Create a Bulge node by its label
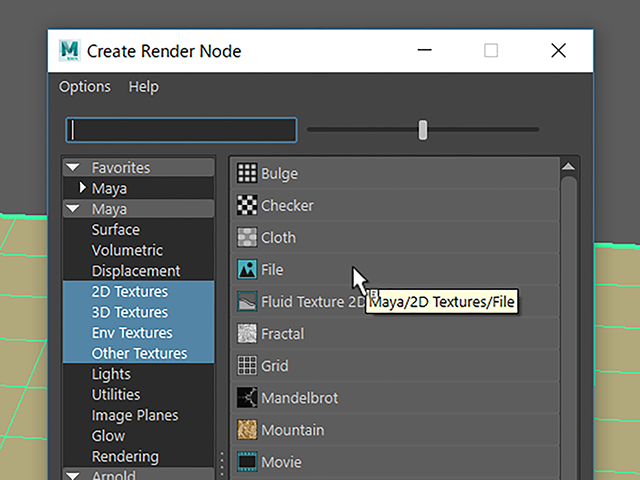The height and width of the screenshot is (480, 640). coord(279,174)
